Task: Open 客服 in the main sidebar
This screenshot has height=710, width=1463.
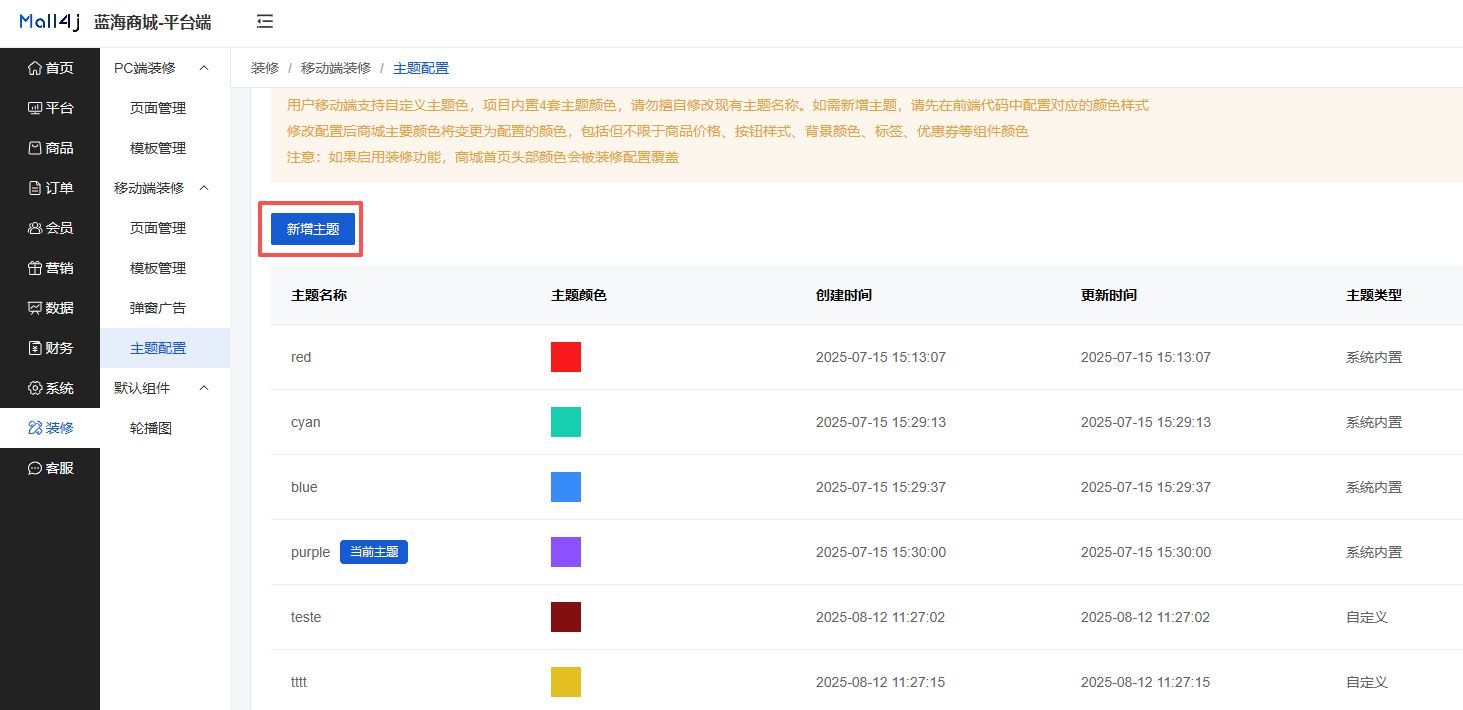Action: click(x=50, y=468)
